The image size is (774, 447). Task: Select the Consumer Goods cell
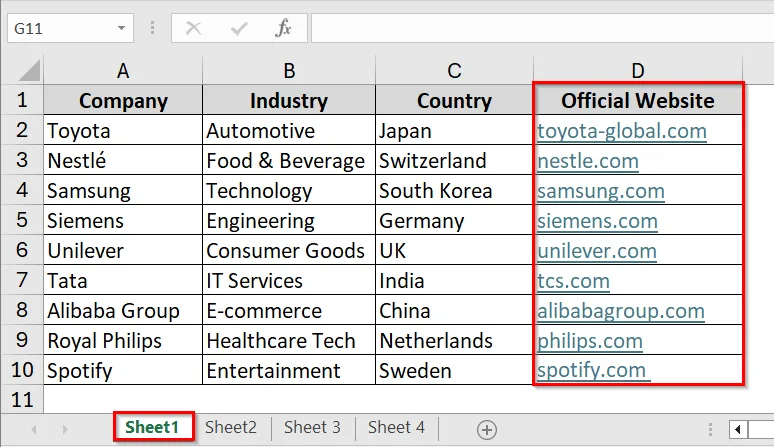pos(289,250)
